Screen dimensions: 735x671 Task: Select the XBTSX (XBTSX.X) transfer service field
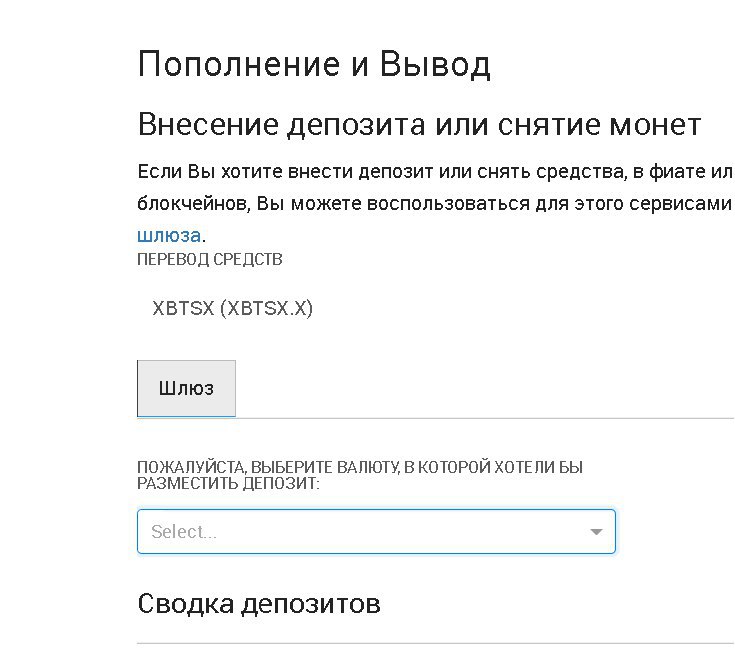(x=232, y=308)
